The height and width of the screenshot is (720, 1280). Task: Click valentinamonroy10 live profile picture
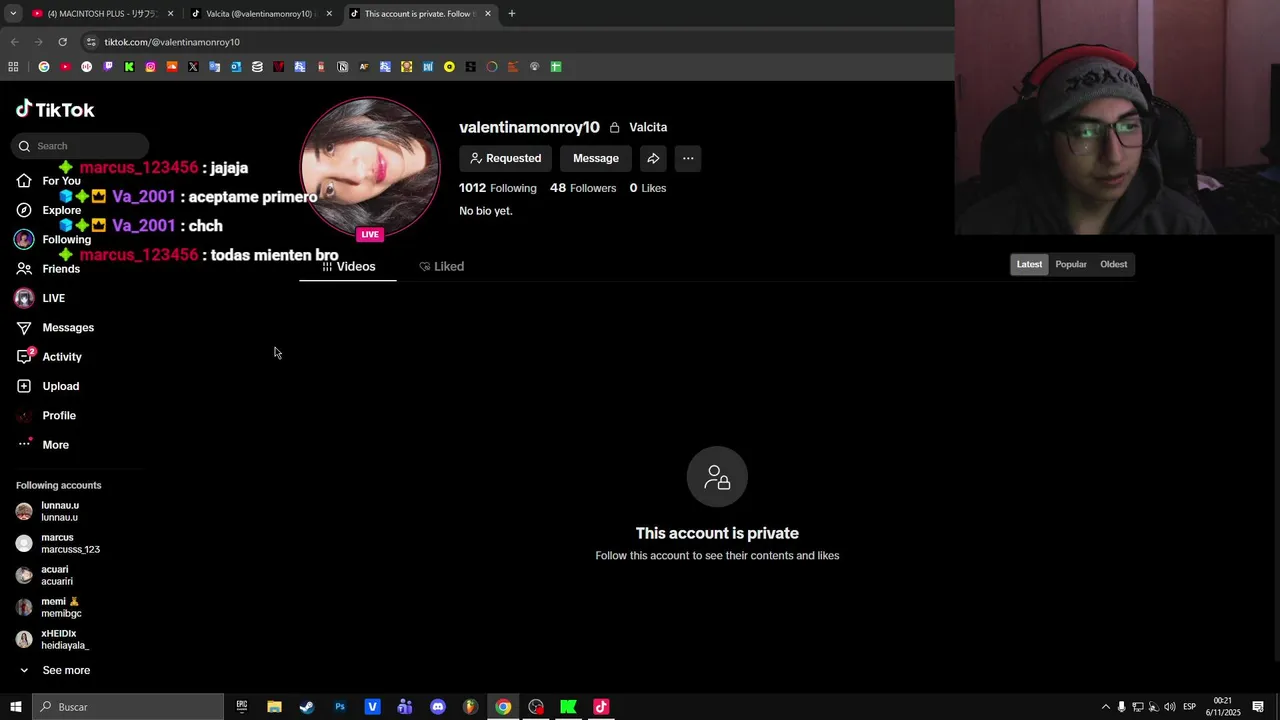click(370, 167)
